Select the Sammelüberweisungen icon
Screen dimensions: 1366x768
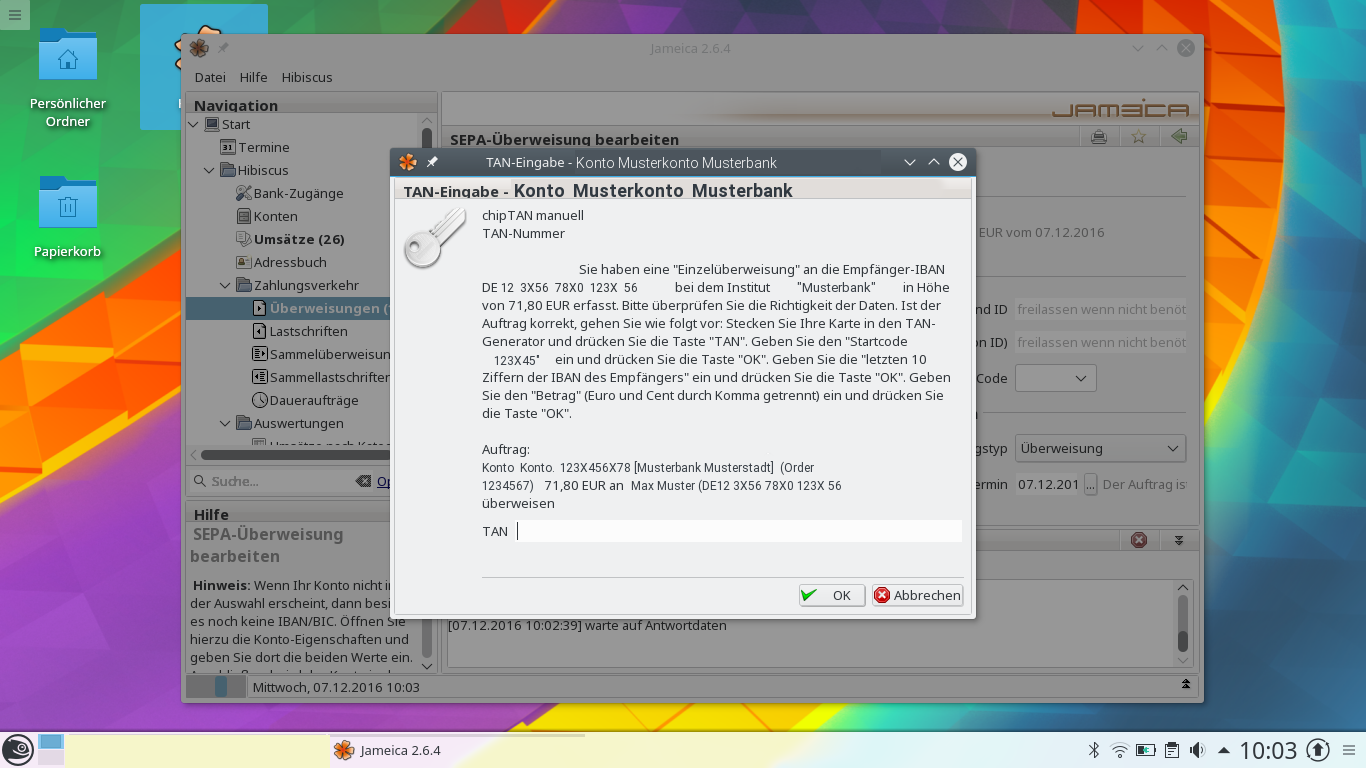[x=259, y=354]
